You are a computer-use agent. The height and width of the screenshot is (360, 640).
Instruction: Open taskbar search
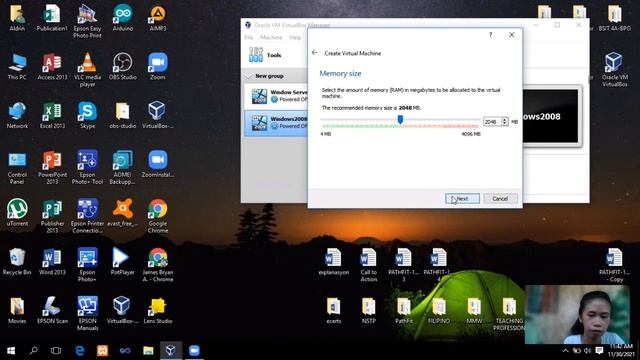[34, 351]
